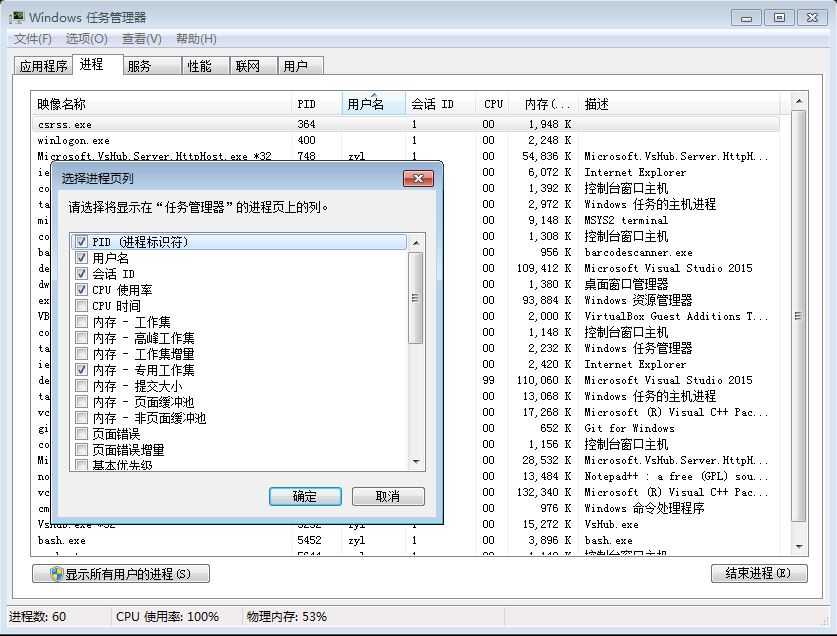Uncheck the PID (进程标识符) checkbox
Image resolution: width=837 pixels, height=636 pixels.
coord(82,242)
